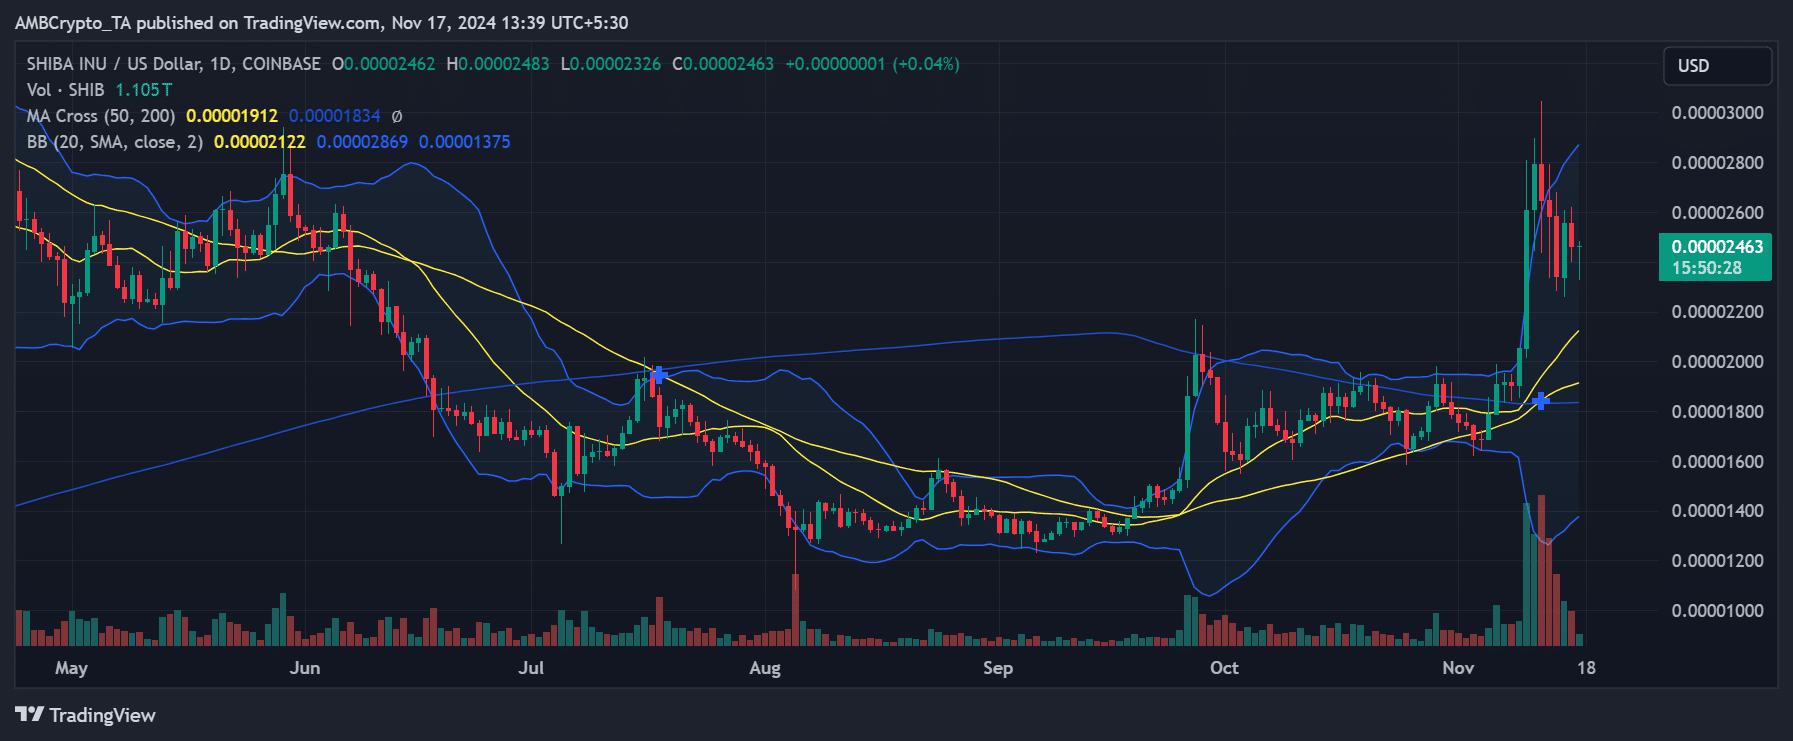Click the 0.00001600 price axis label
This screenshot has height=741, width=1793.
point(1718,462)
